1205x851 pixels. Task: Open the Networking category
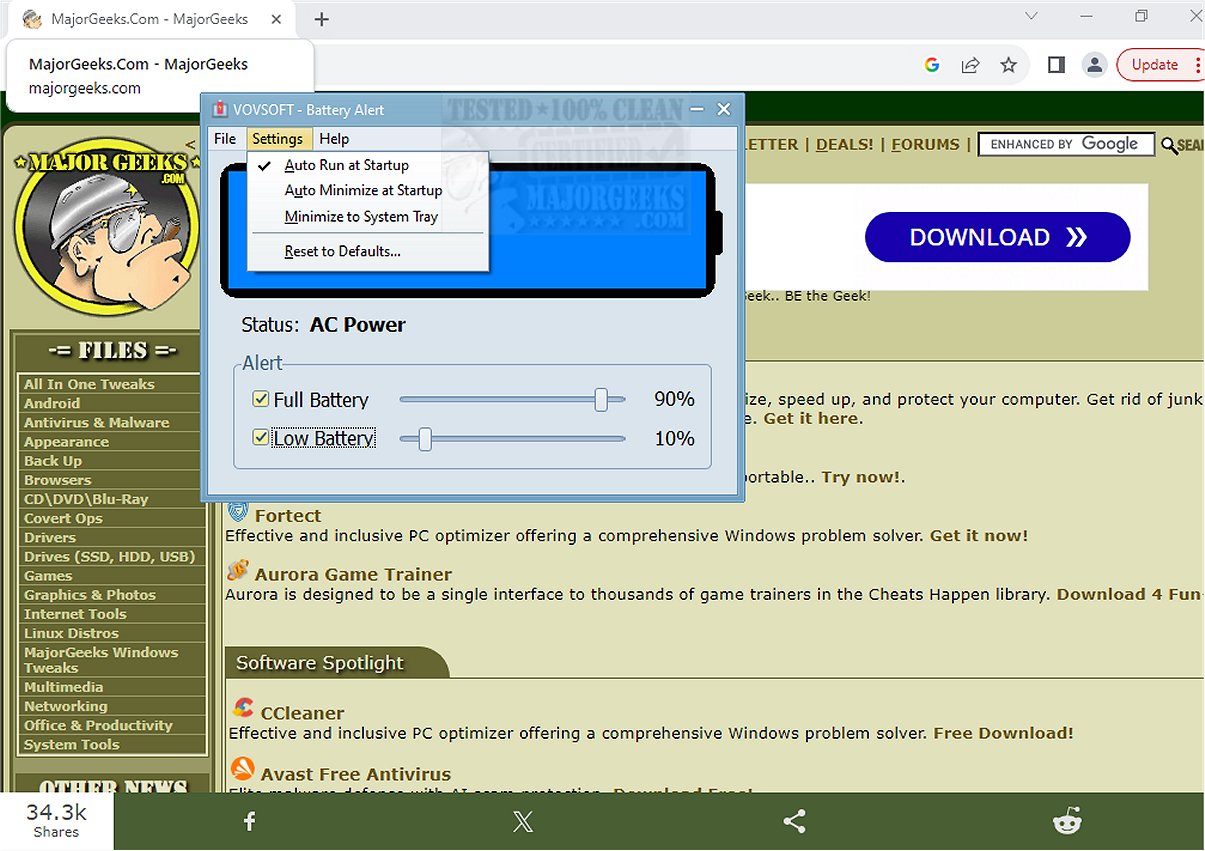click(x=65, y=706)
